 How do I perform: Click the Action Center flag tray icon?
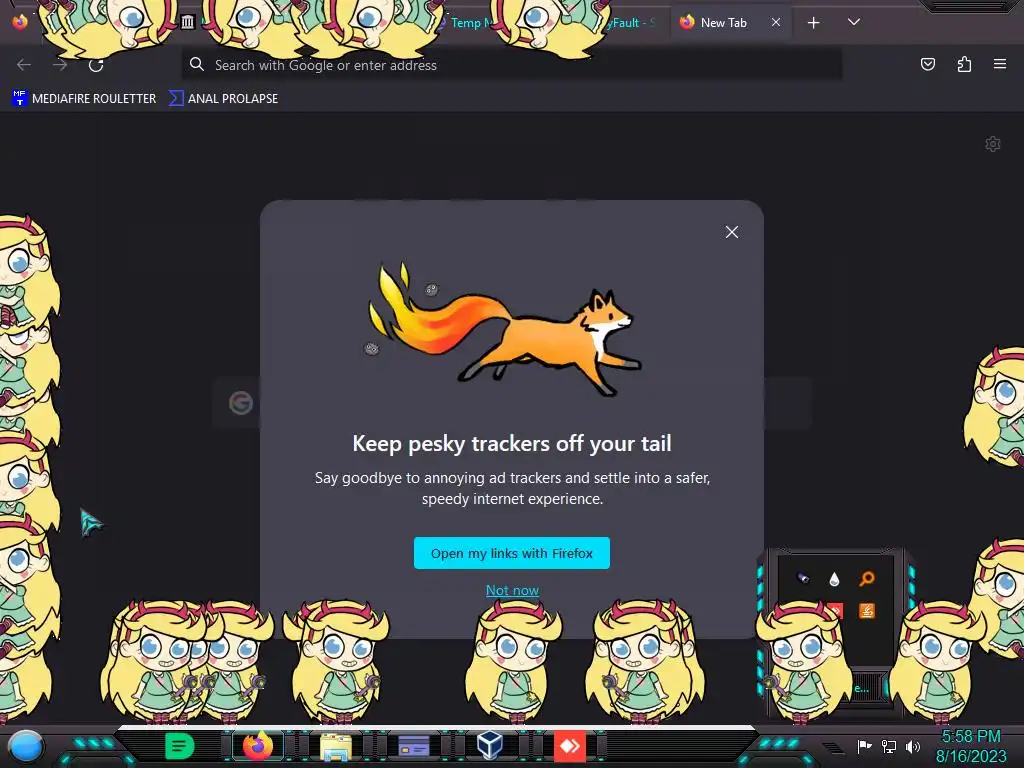(x=864, y=746)
